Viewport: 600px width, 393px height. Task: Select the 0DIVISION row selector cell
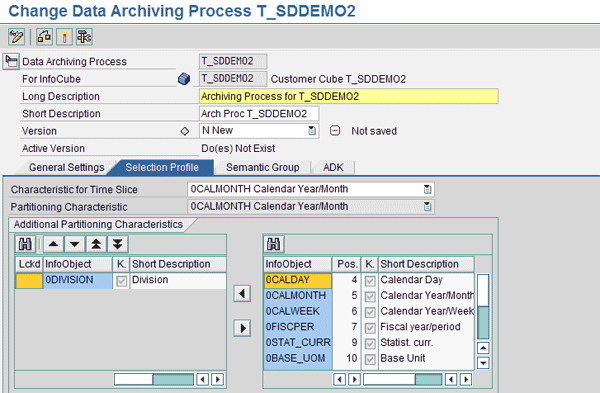point(29,280)
